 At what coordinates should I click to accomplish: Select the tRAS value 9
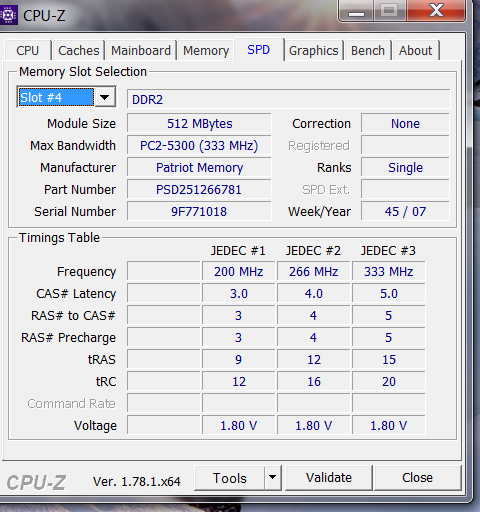click(x=239, y=360)
